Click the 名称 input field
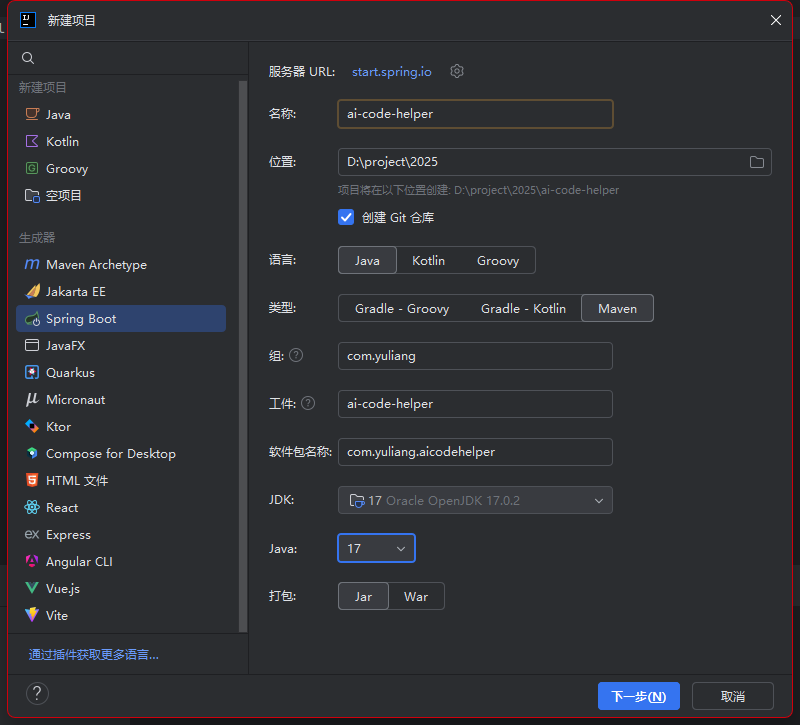The width and height of the screenshot is (800, 725). (x=475, y=114)
